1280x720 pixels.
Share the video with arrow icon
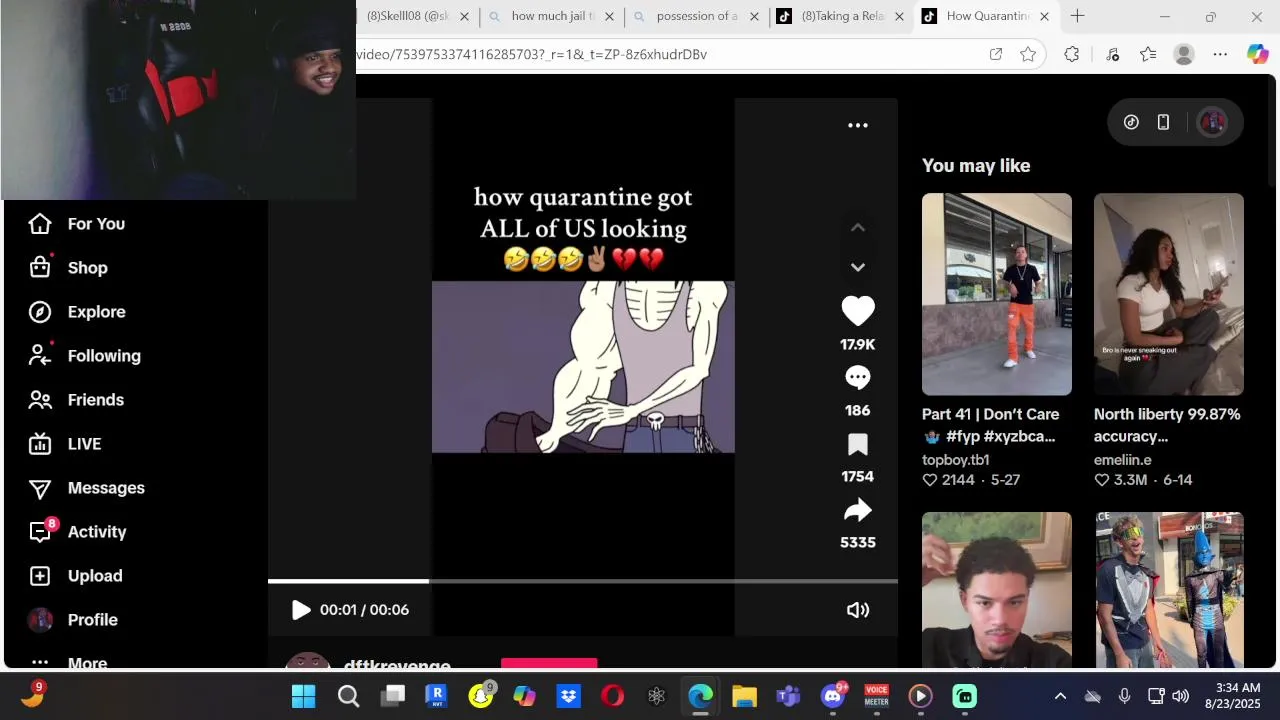pos(858,510)
